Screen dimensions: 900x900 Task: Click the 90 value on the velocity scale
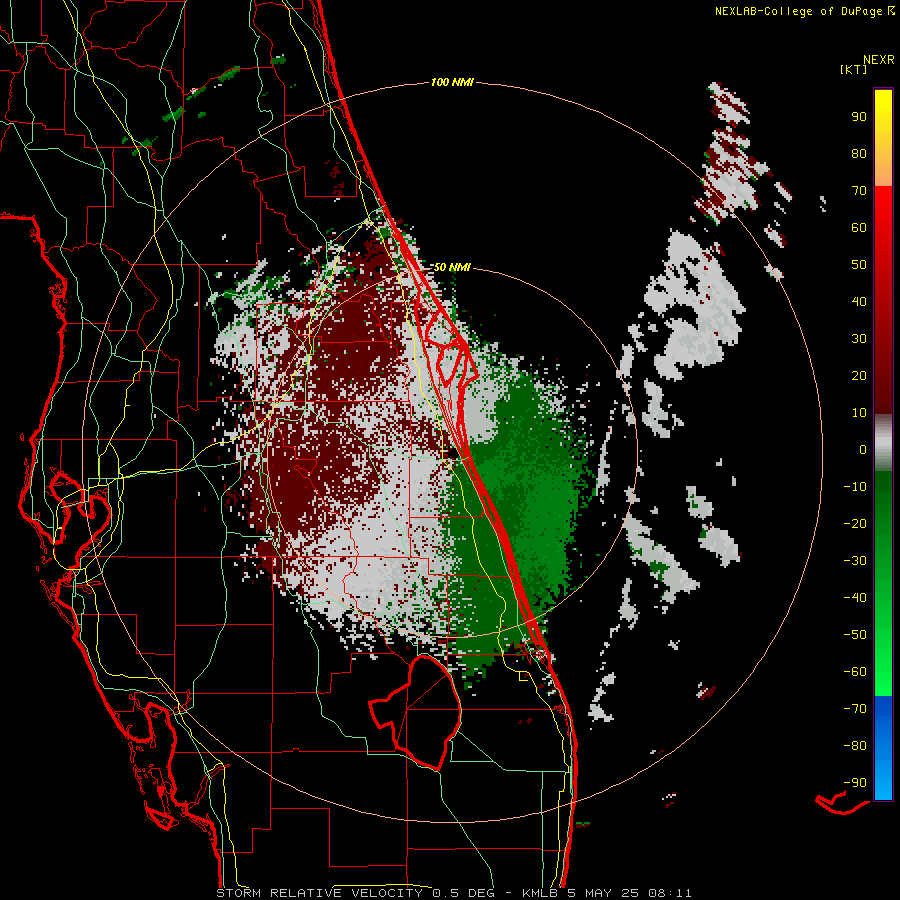pos(859,117)
